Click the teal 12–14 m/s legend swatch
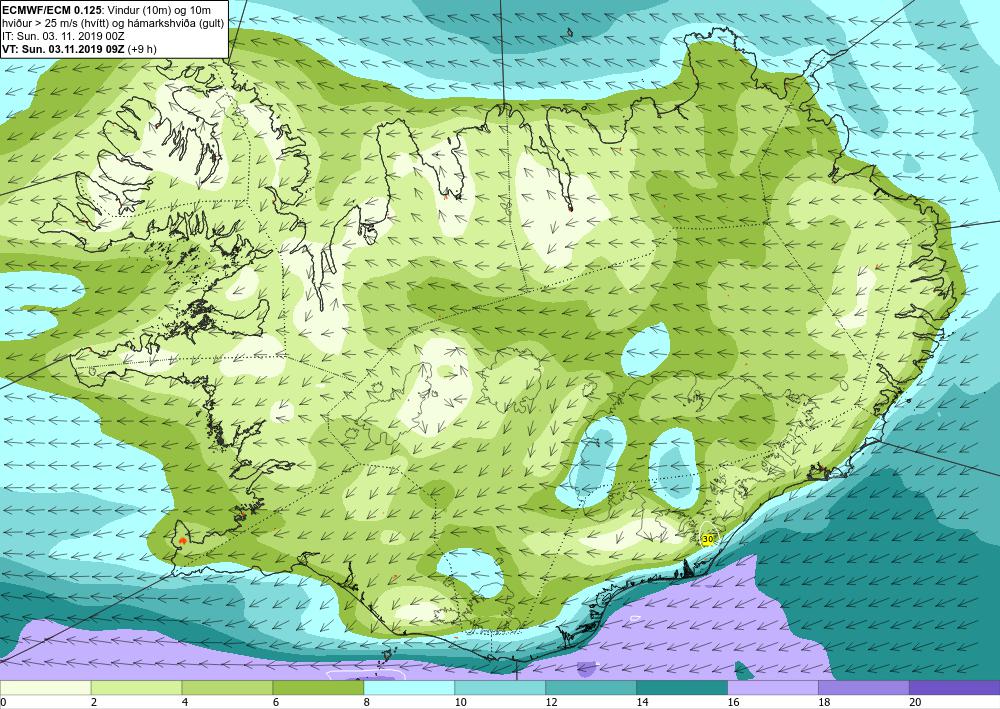1000x709 pixels. click(x=591, y=688)
